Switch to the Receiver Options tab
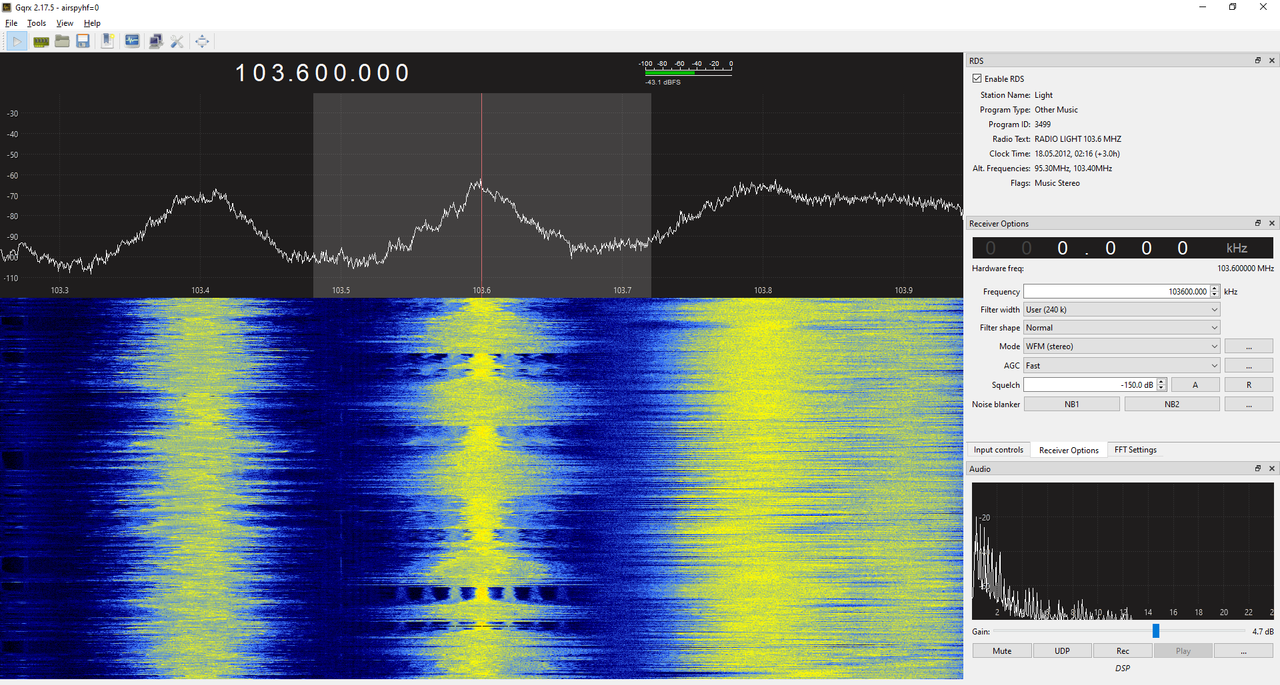 coord(1069,450)
